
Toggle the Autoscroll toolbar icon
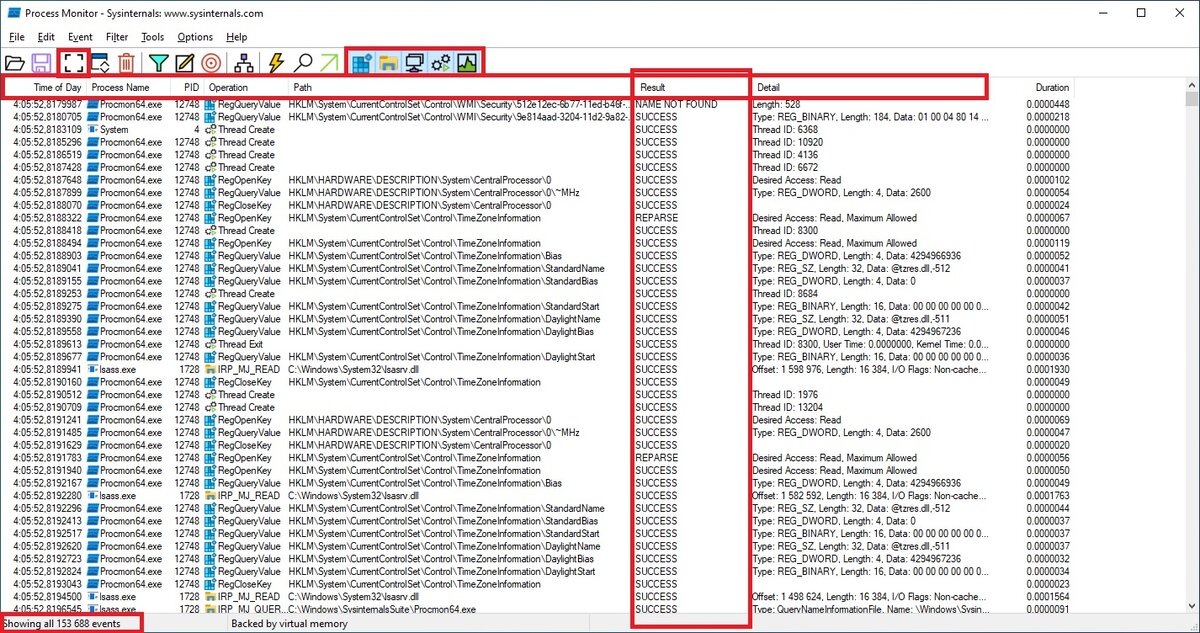pos(100,63)
